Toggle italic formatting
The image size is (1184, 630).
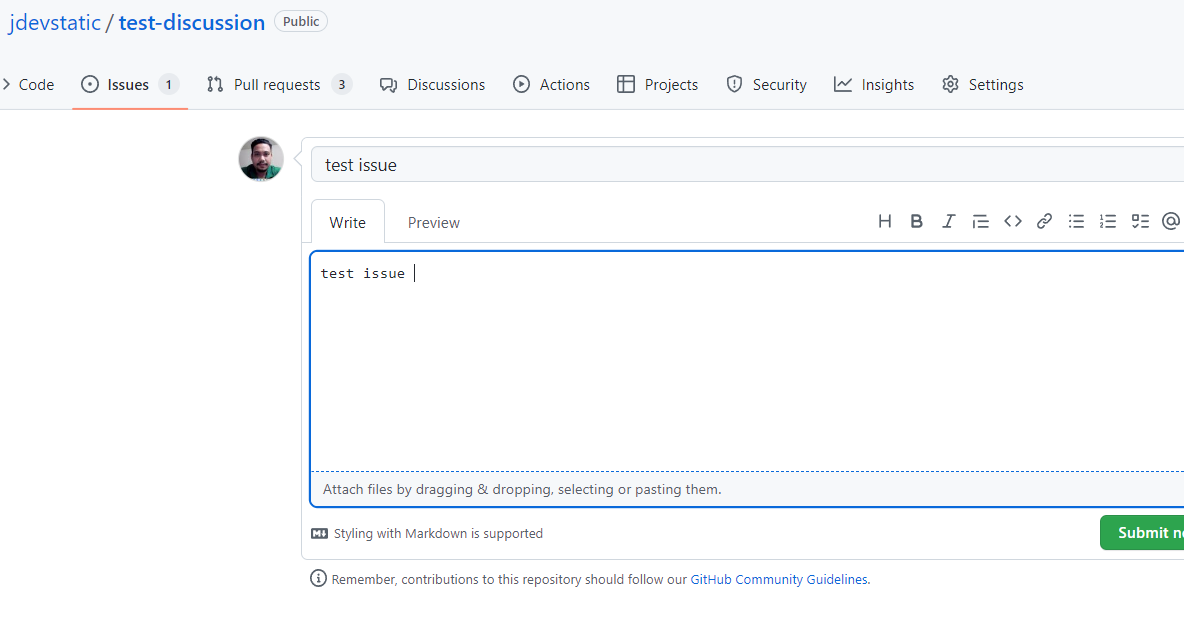click(x=948, y=221)
